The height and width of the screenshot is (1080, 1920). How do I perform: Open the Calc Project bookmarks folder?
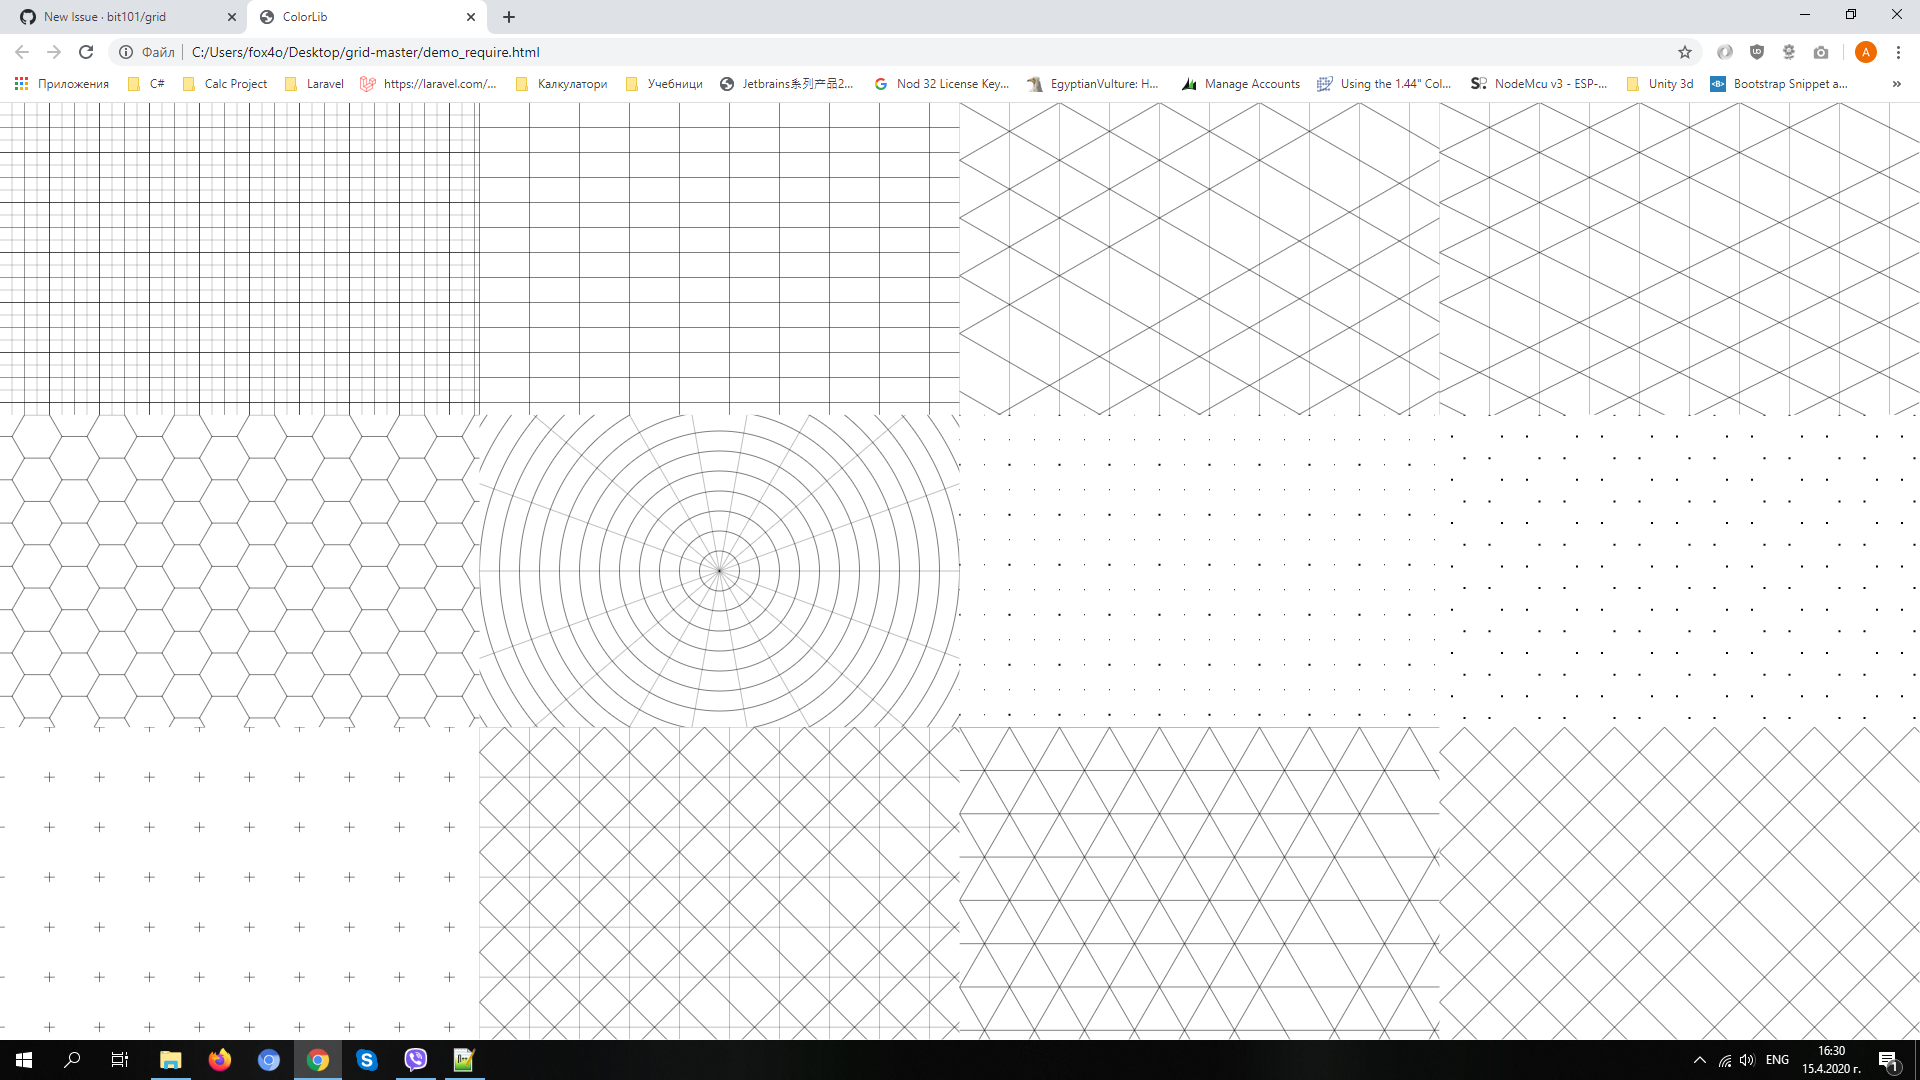click(x=225, y=84)
